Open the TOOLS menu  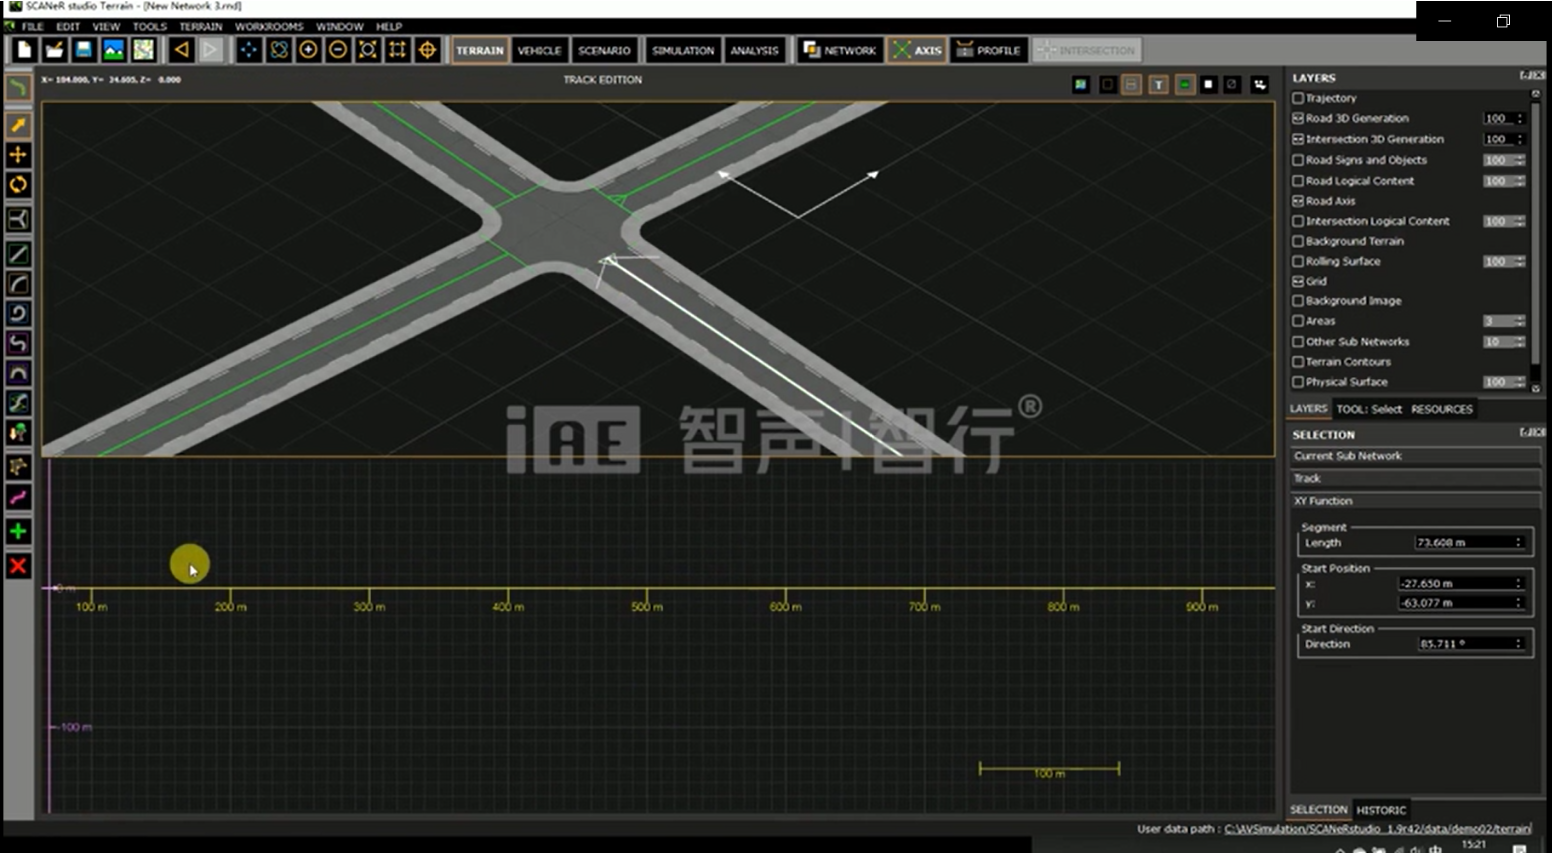pyautogui.click(x=150, y=27)
